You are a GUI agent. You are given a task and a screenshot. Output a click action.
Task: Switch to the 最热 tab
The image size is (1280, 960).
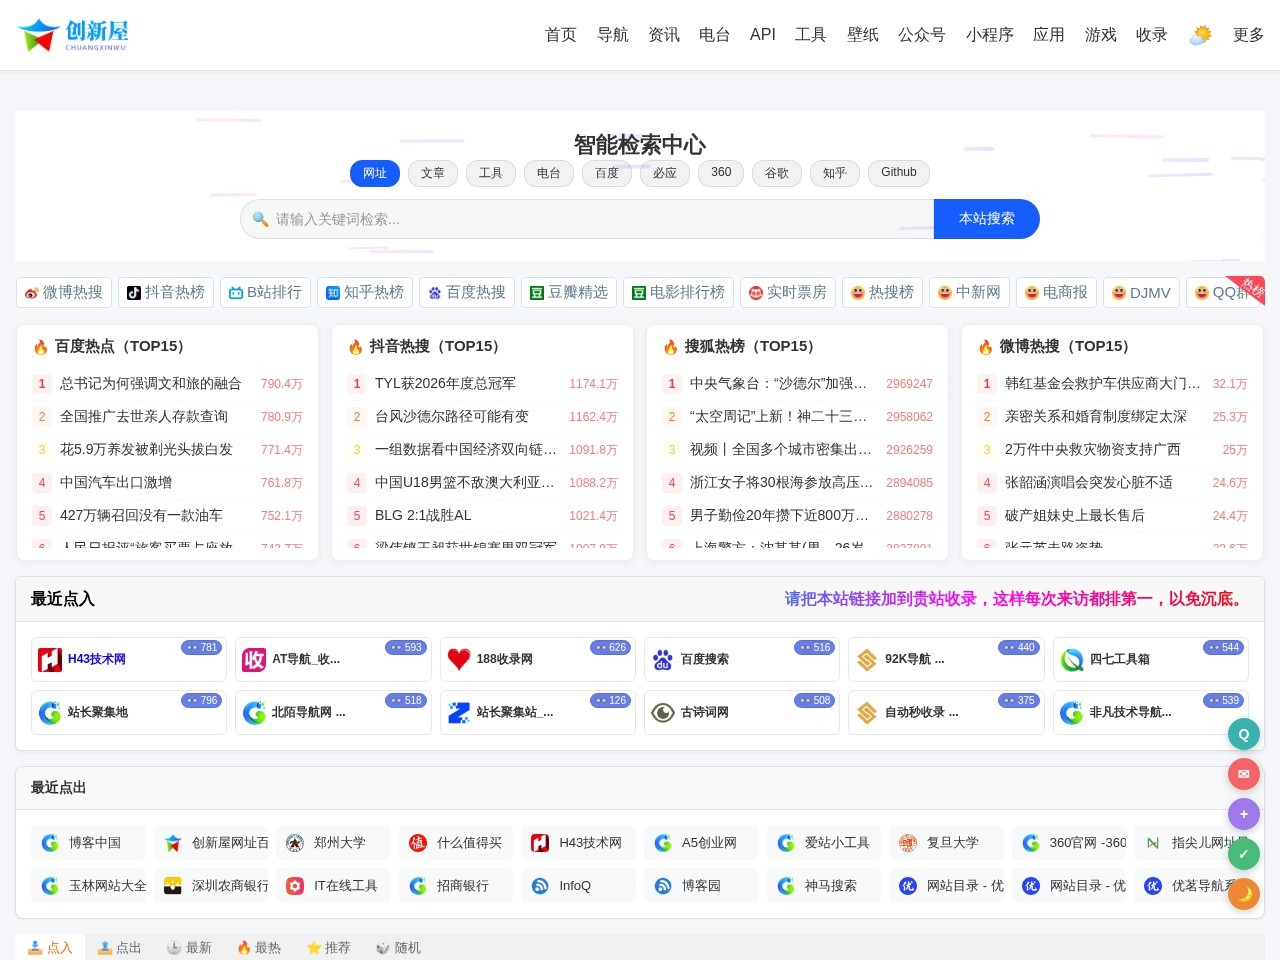pyautogui.click(x=259, y=948)
